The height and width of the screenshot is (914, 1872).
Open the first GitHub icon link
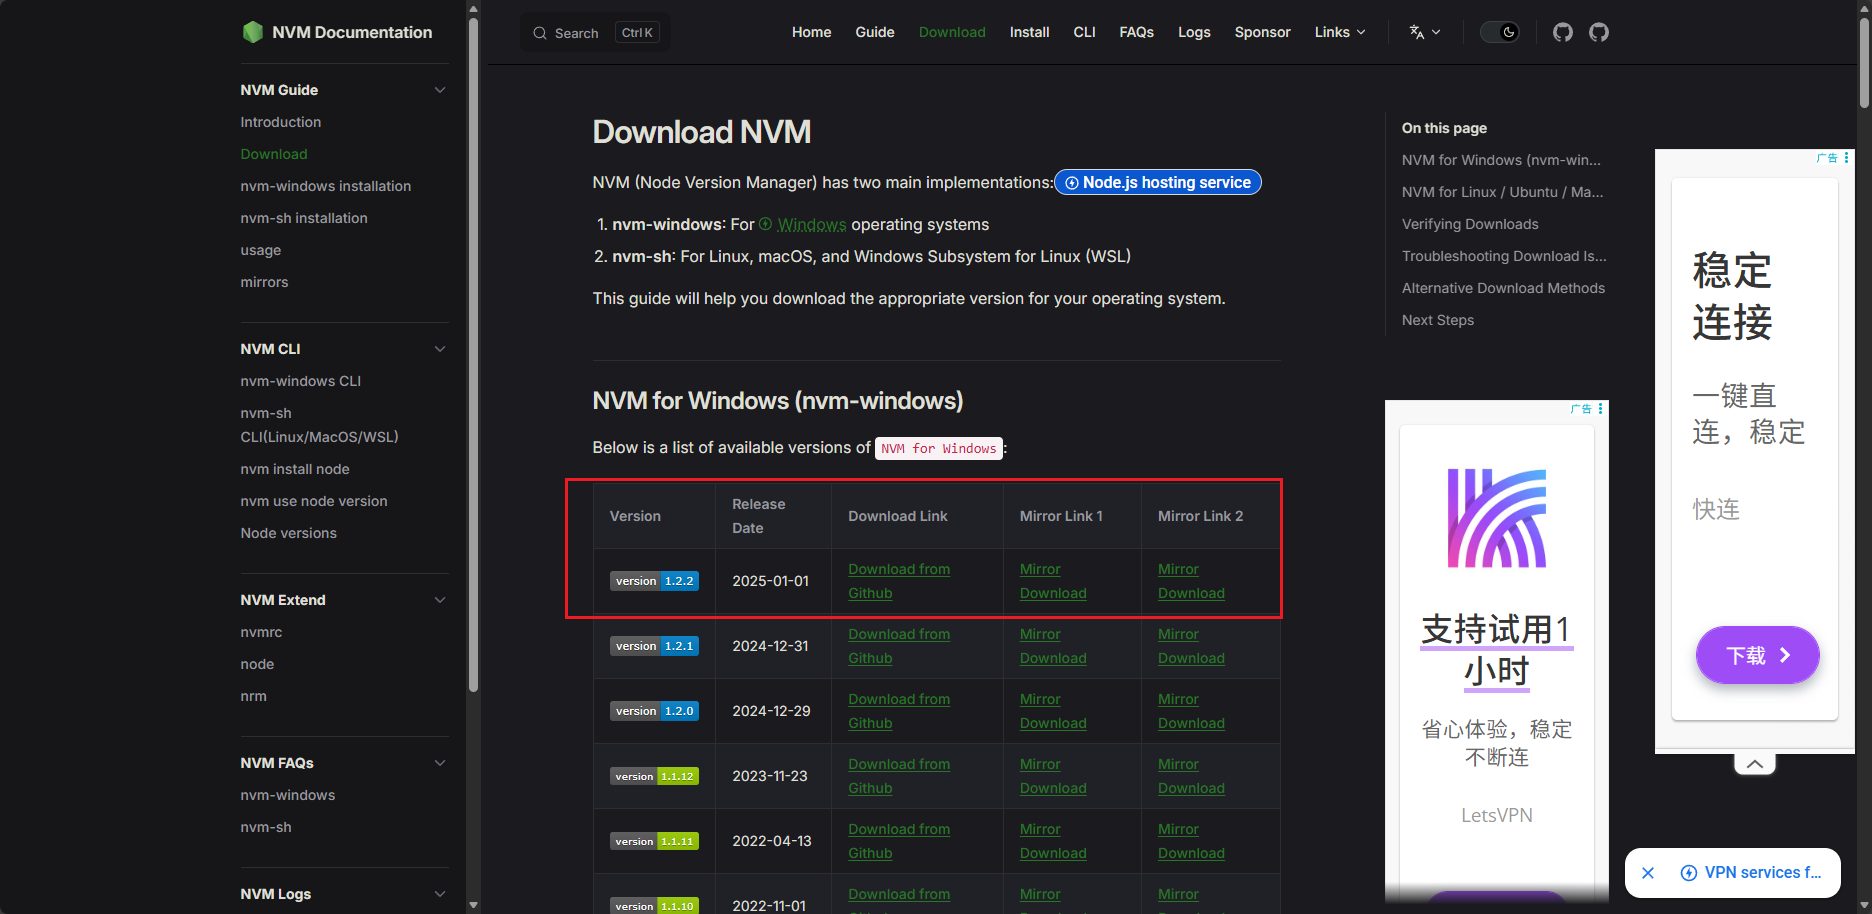tap(1563, 32)
